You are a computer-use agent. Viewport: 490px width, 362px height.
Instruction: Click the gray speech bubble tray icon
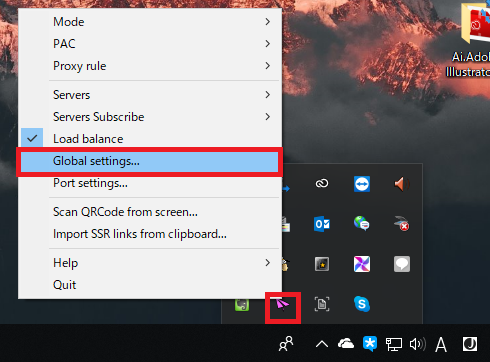click(402, 264)
